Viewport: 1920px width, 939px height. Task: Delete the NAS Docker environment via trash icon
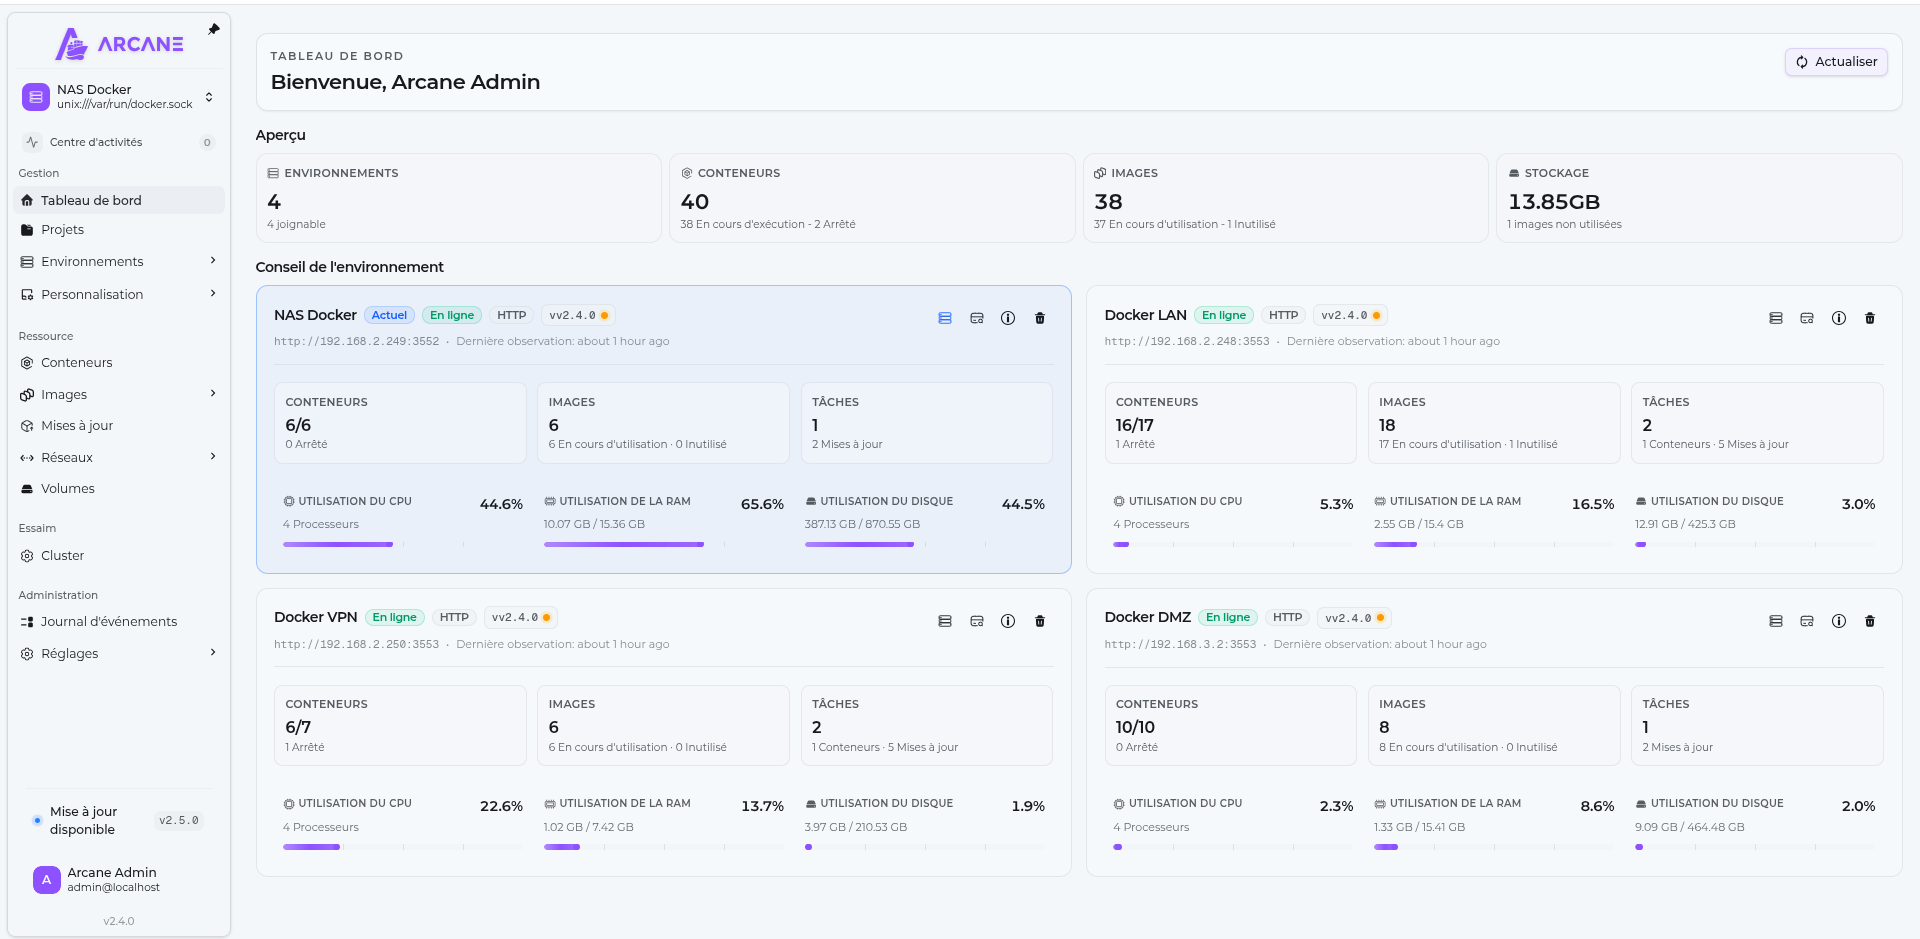1040,318
